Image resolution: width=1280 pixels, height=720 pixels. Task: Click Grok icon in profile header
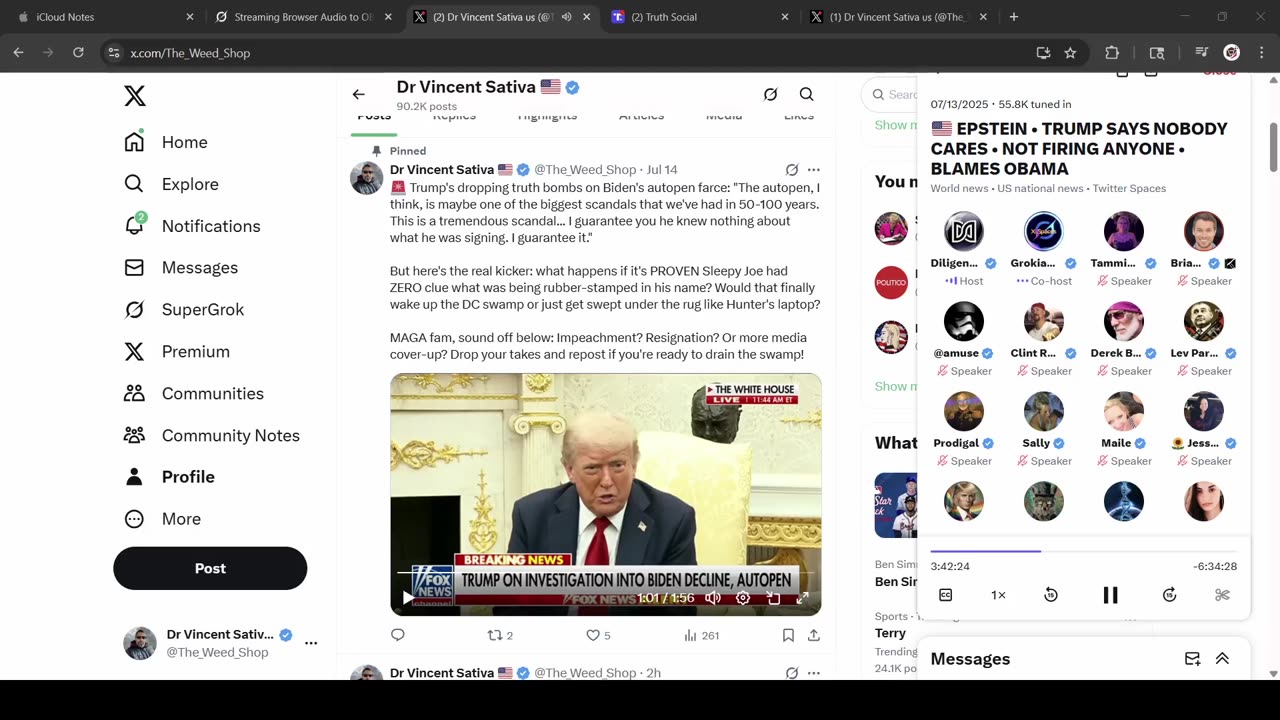pyautogui.click(x=770, y=94)
